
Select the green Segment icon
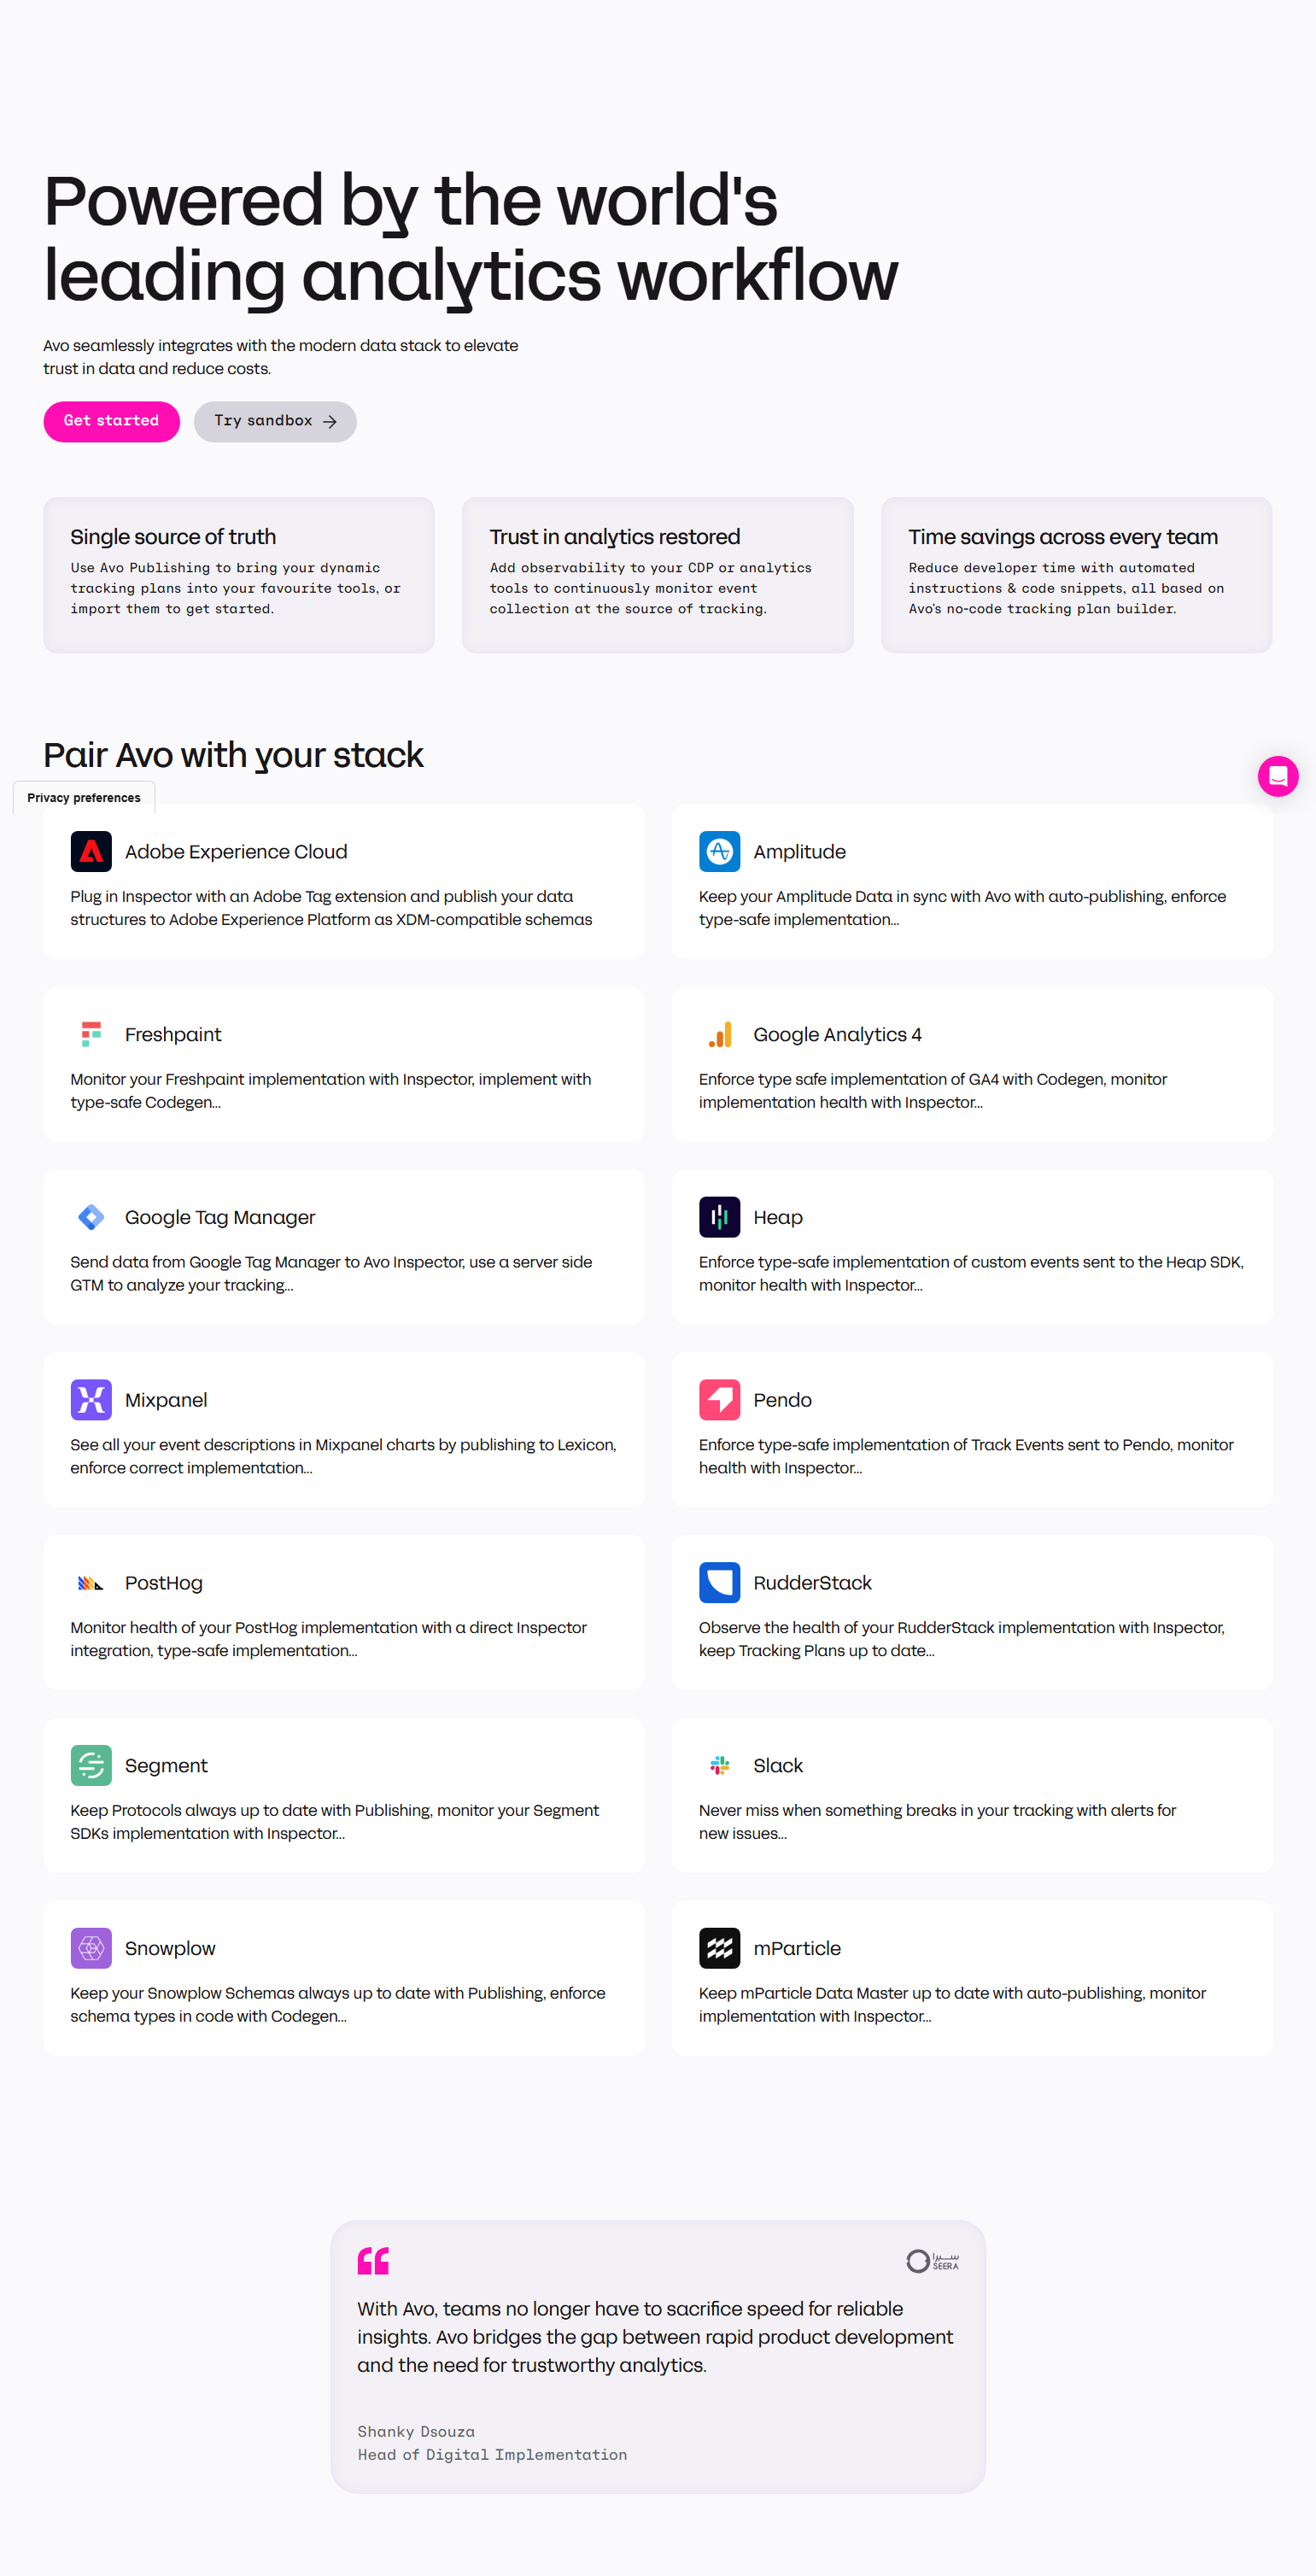coord(92,1765)
